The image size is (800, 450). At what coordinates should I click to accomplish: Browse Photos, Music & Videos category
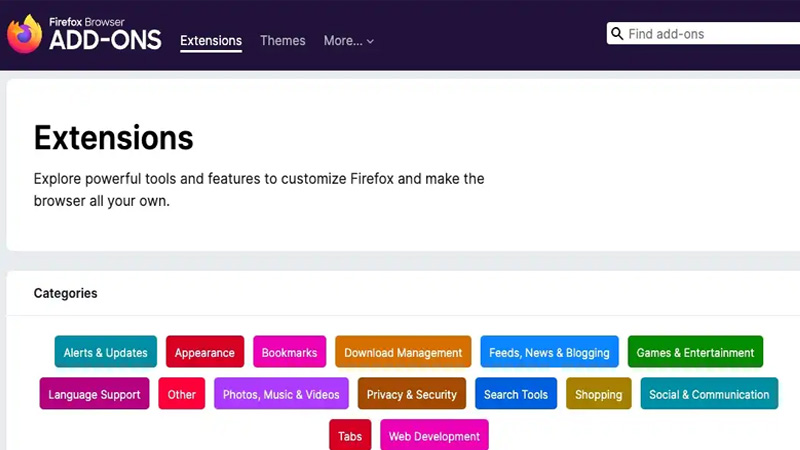click(281, 394)
